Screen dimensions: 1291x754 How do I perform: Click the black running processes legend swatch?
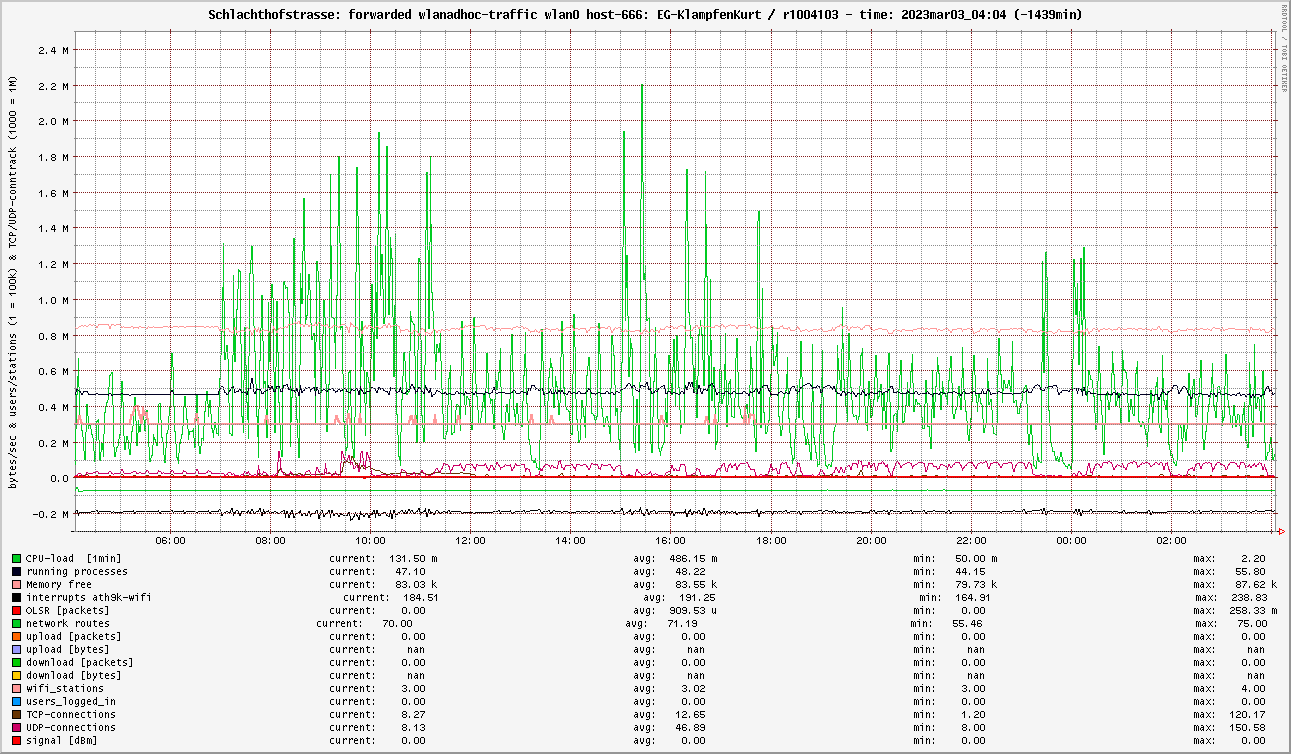tap(17, 572)
